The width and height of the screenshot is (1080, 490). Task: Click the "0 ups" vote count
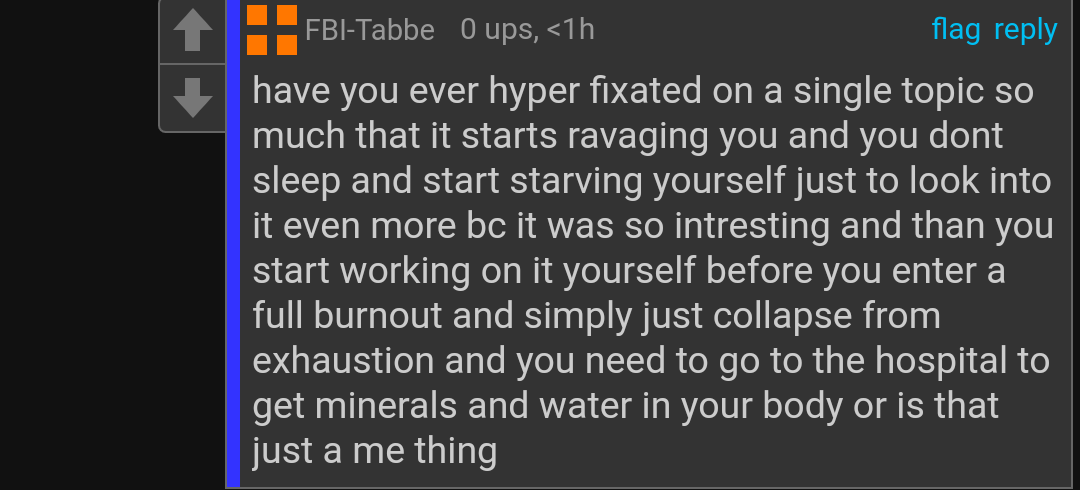[x=497, y=30]
